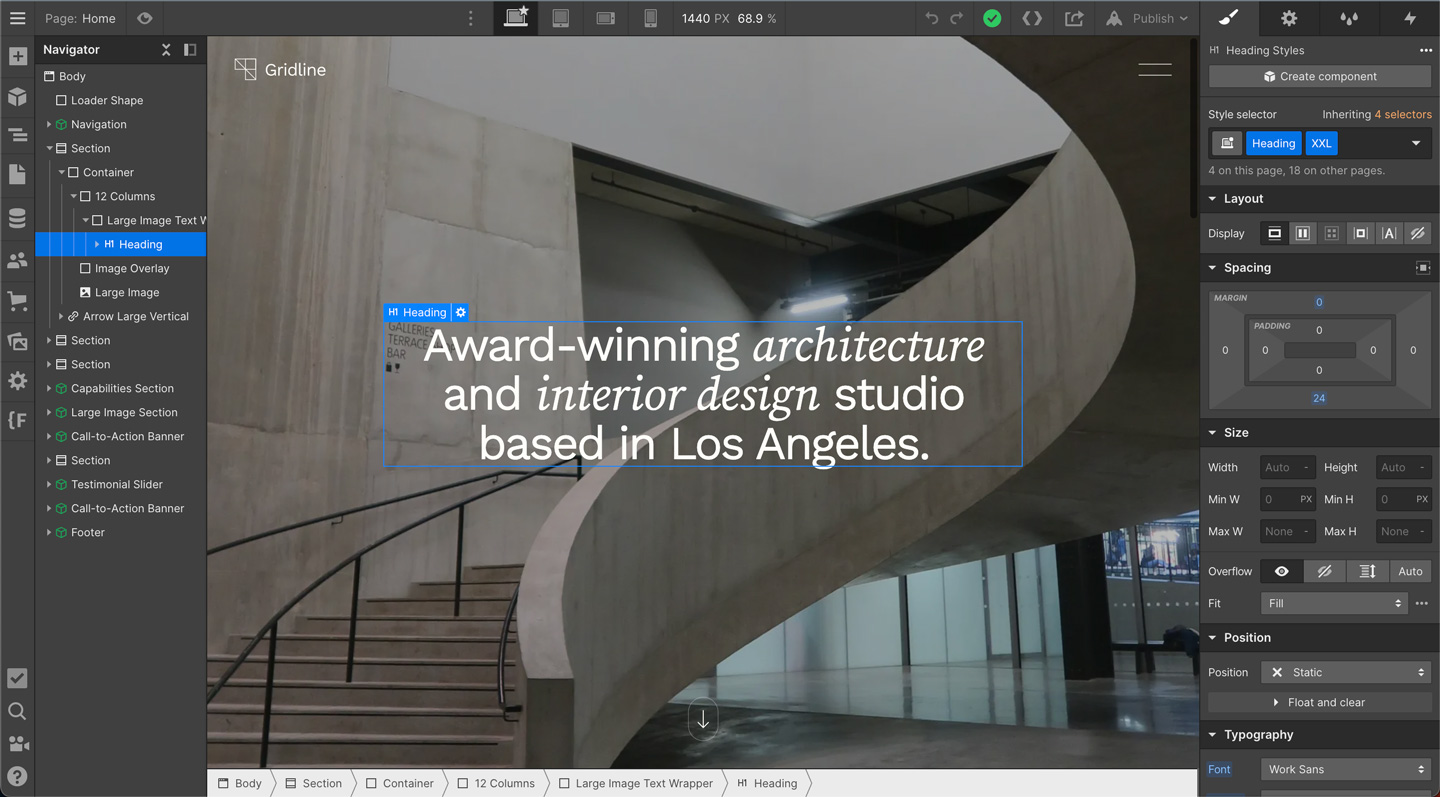Set Display to None using slash icon
The height and width of the screenshot is (797, 1440).
pyautogui.click(x=1417, y=233)
